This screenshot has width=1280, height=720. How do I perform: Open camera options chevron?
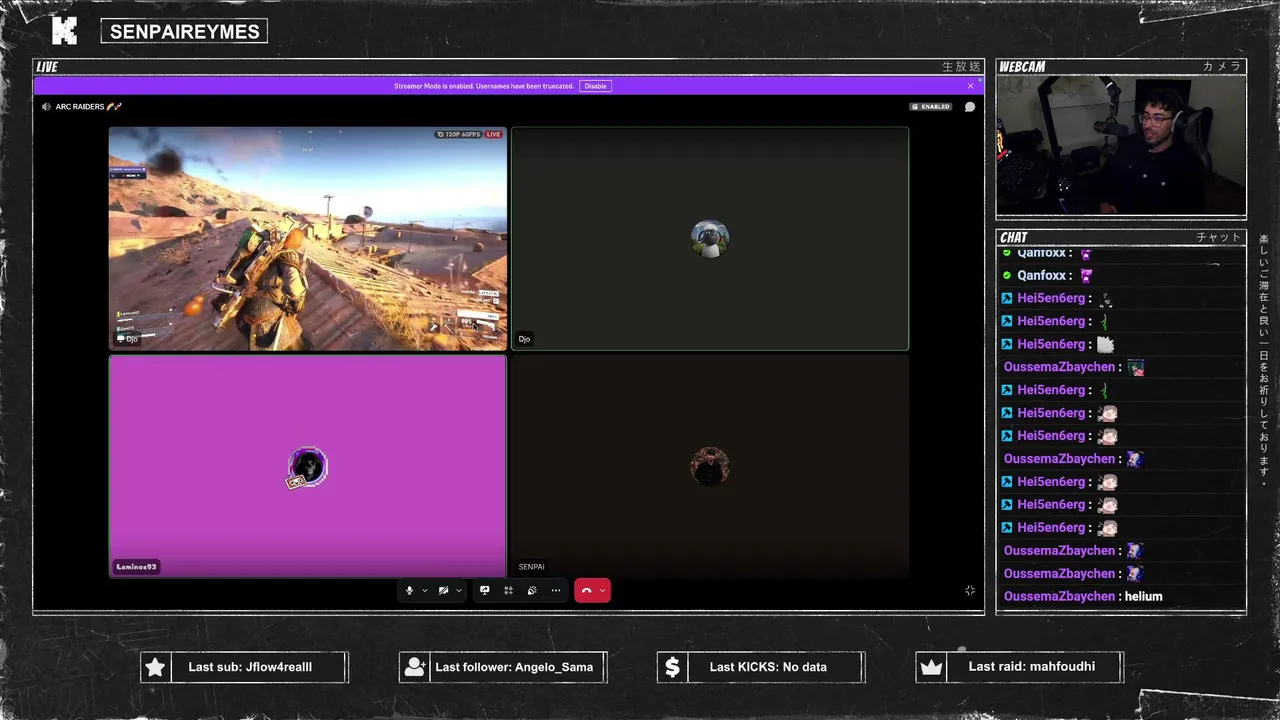458,590
